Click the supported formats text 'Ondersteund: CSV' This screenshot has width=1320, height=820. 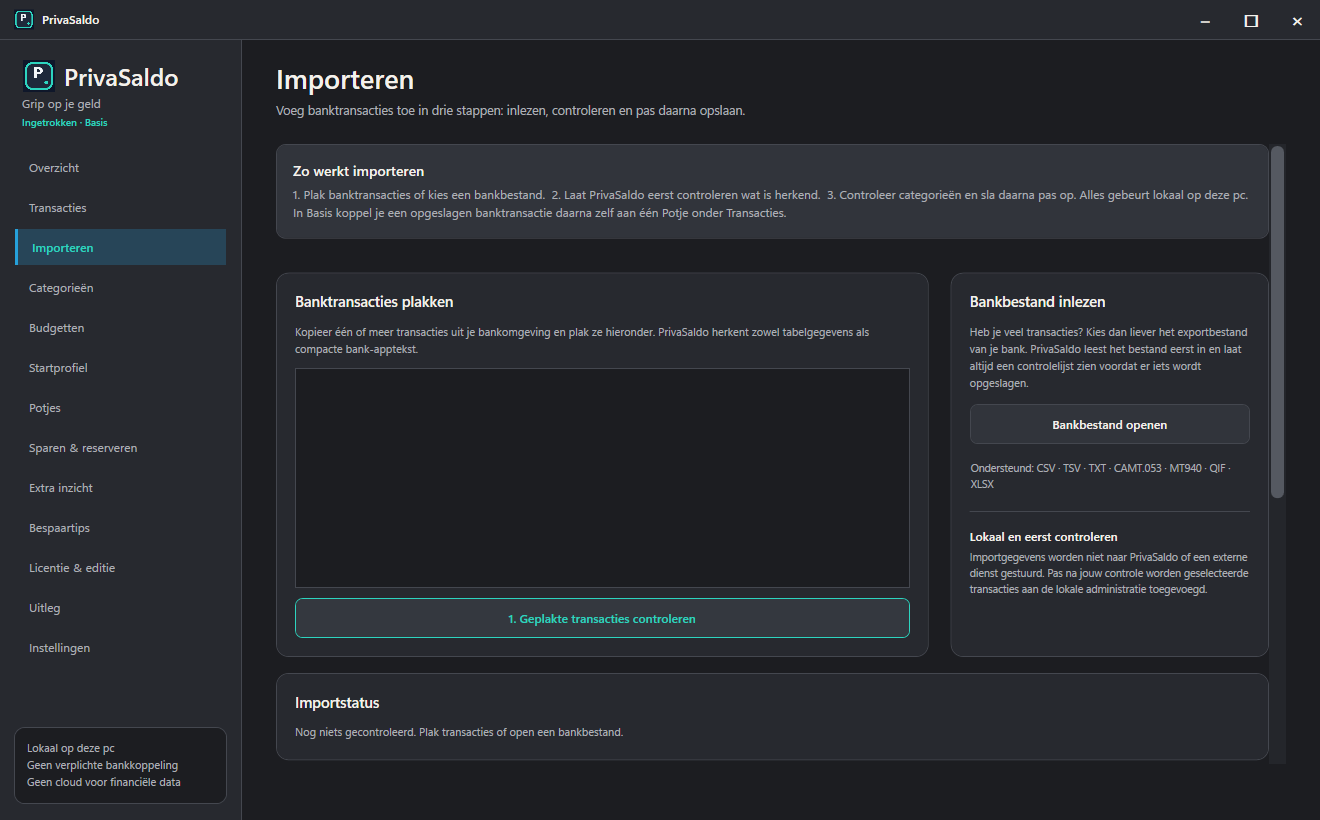click(1100, 476)
